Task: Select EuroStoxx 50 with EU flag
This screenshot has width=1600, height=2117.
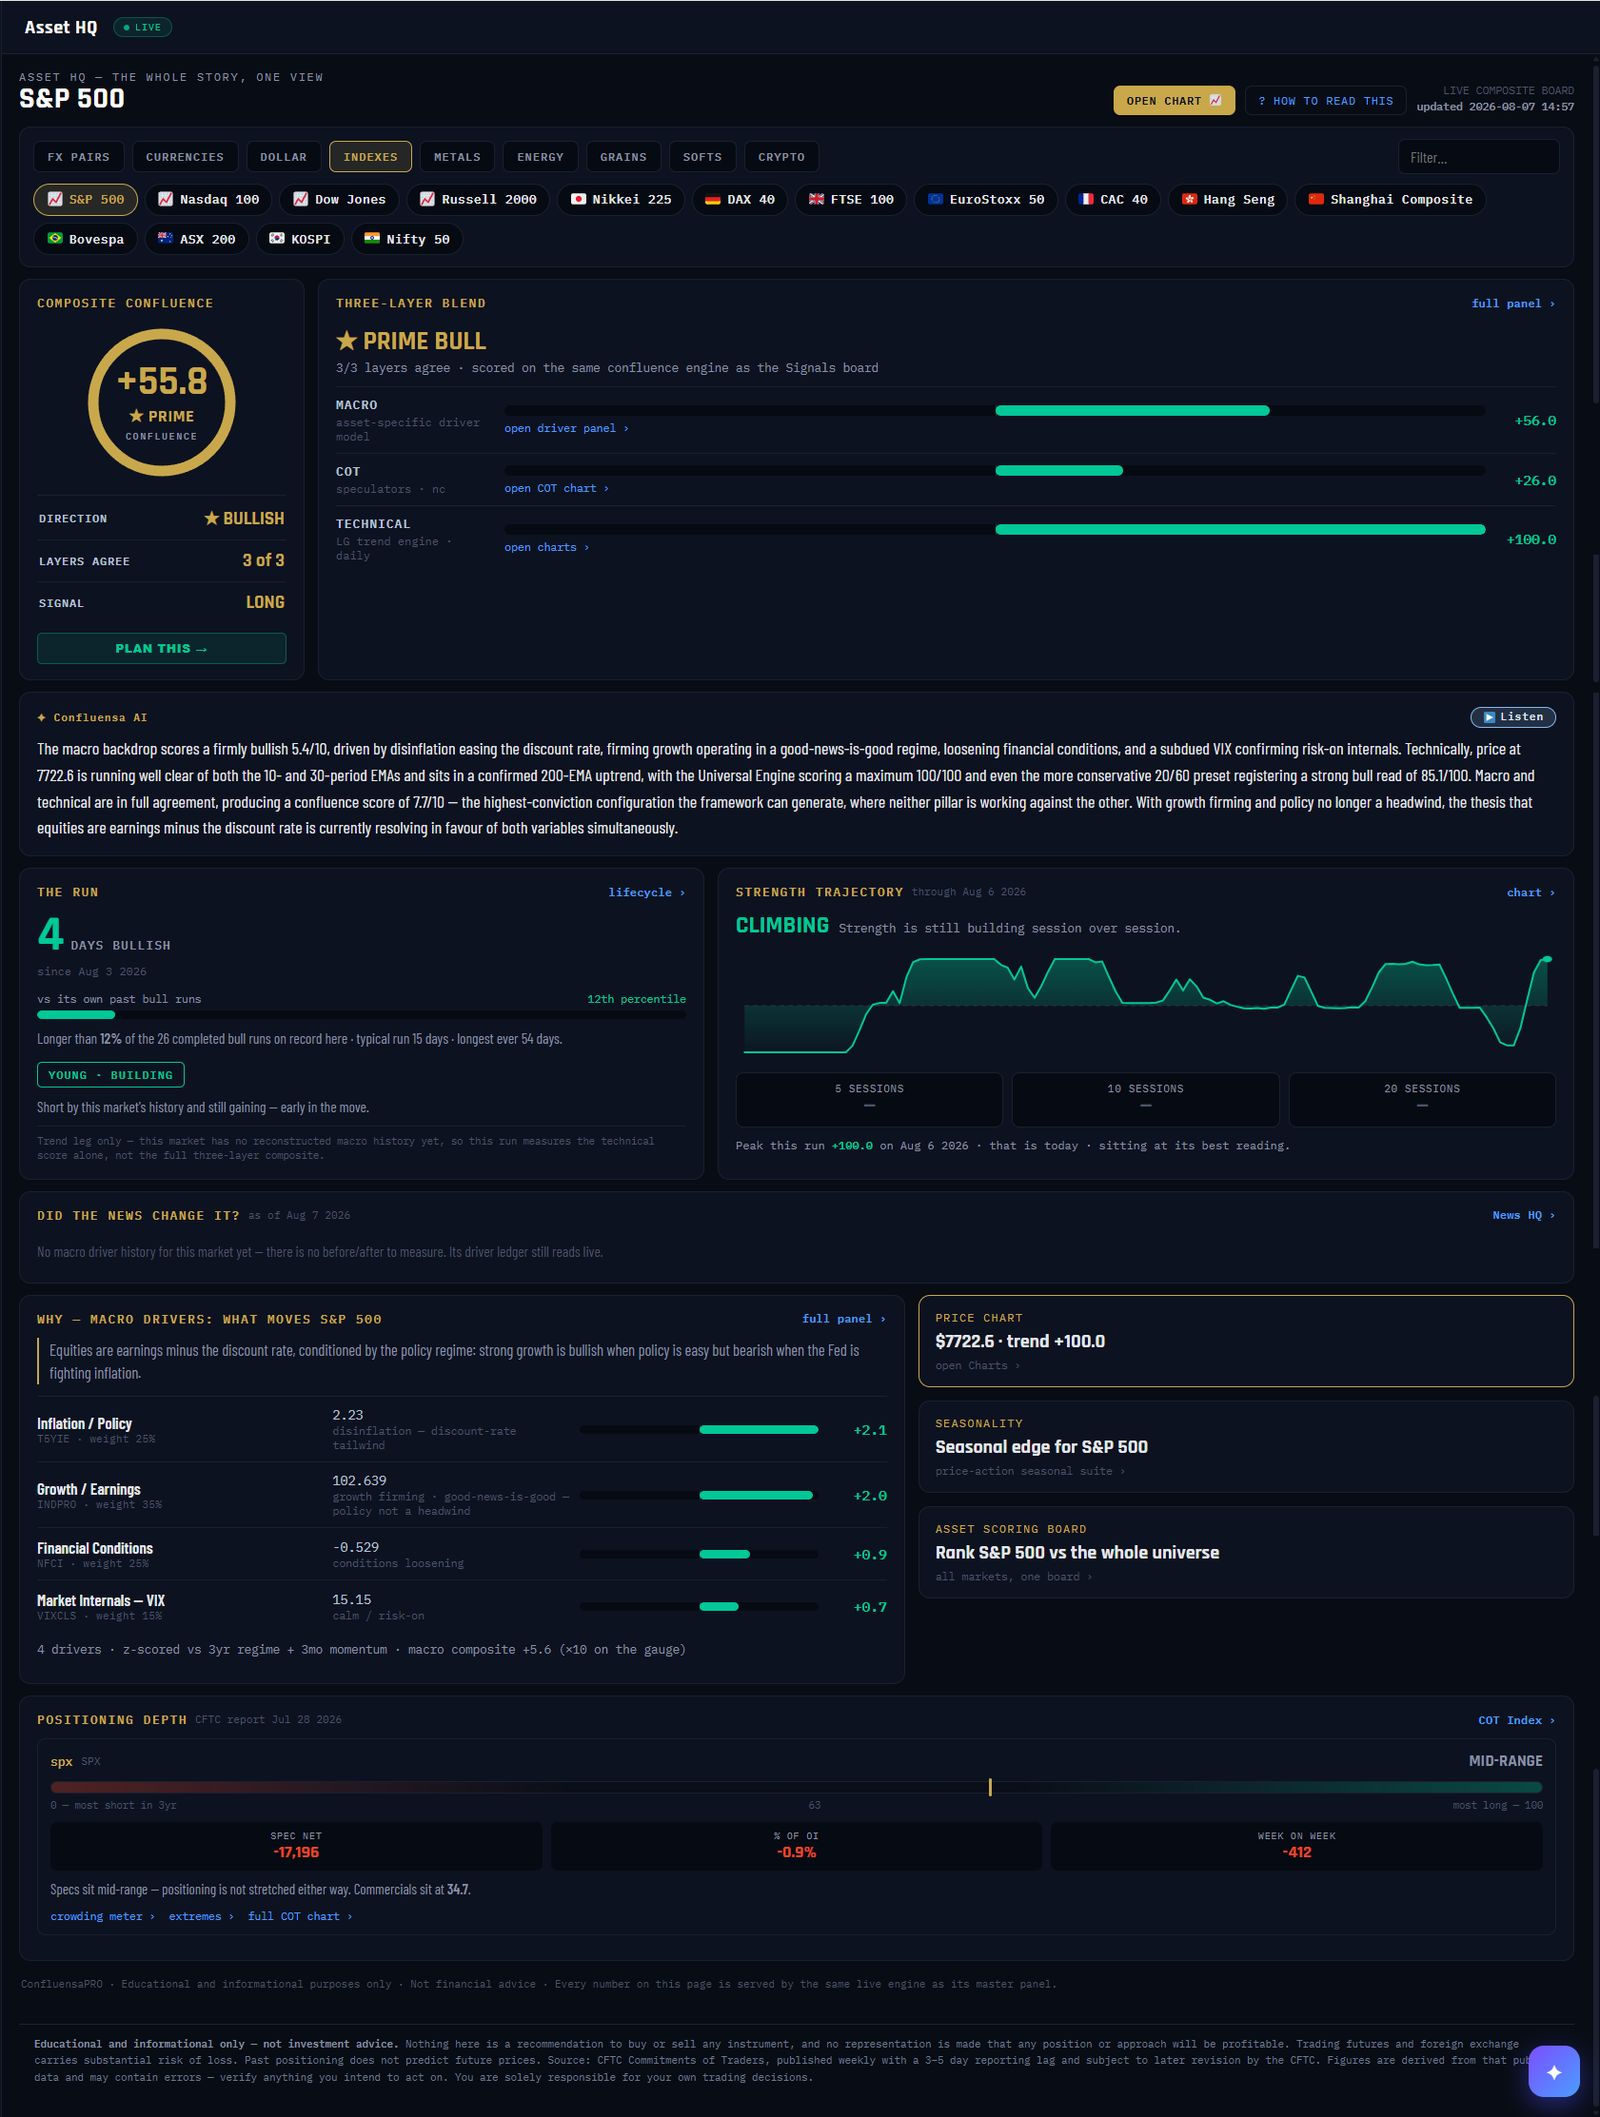Action: point(986,199)
